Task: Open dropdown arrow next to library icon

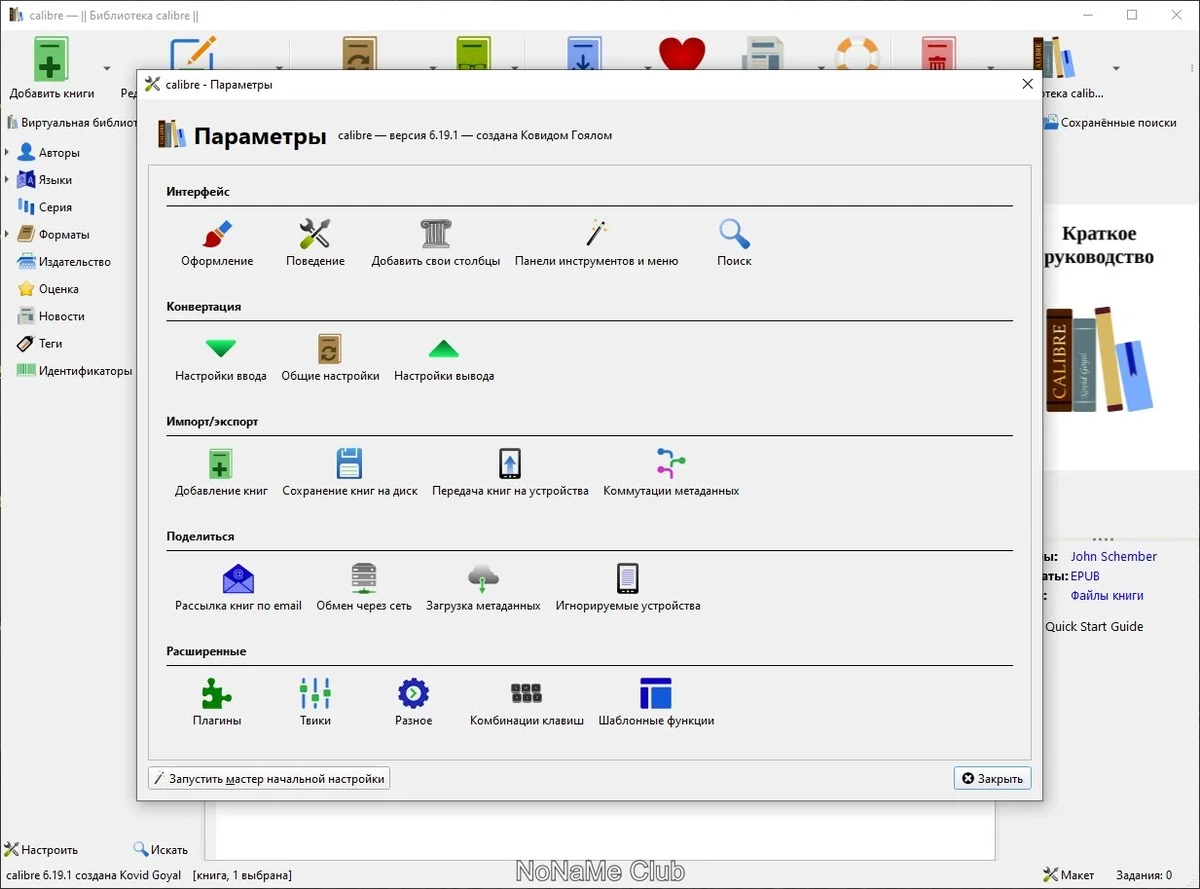Action: 1116,69
